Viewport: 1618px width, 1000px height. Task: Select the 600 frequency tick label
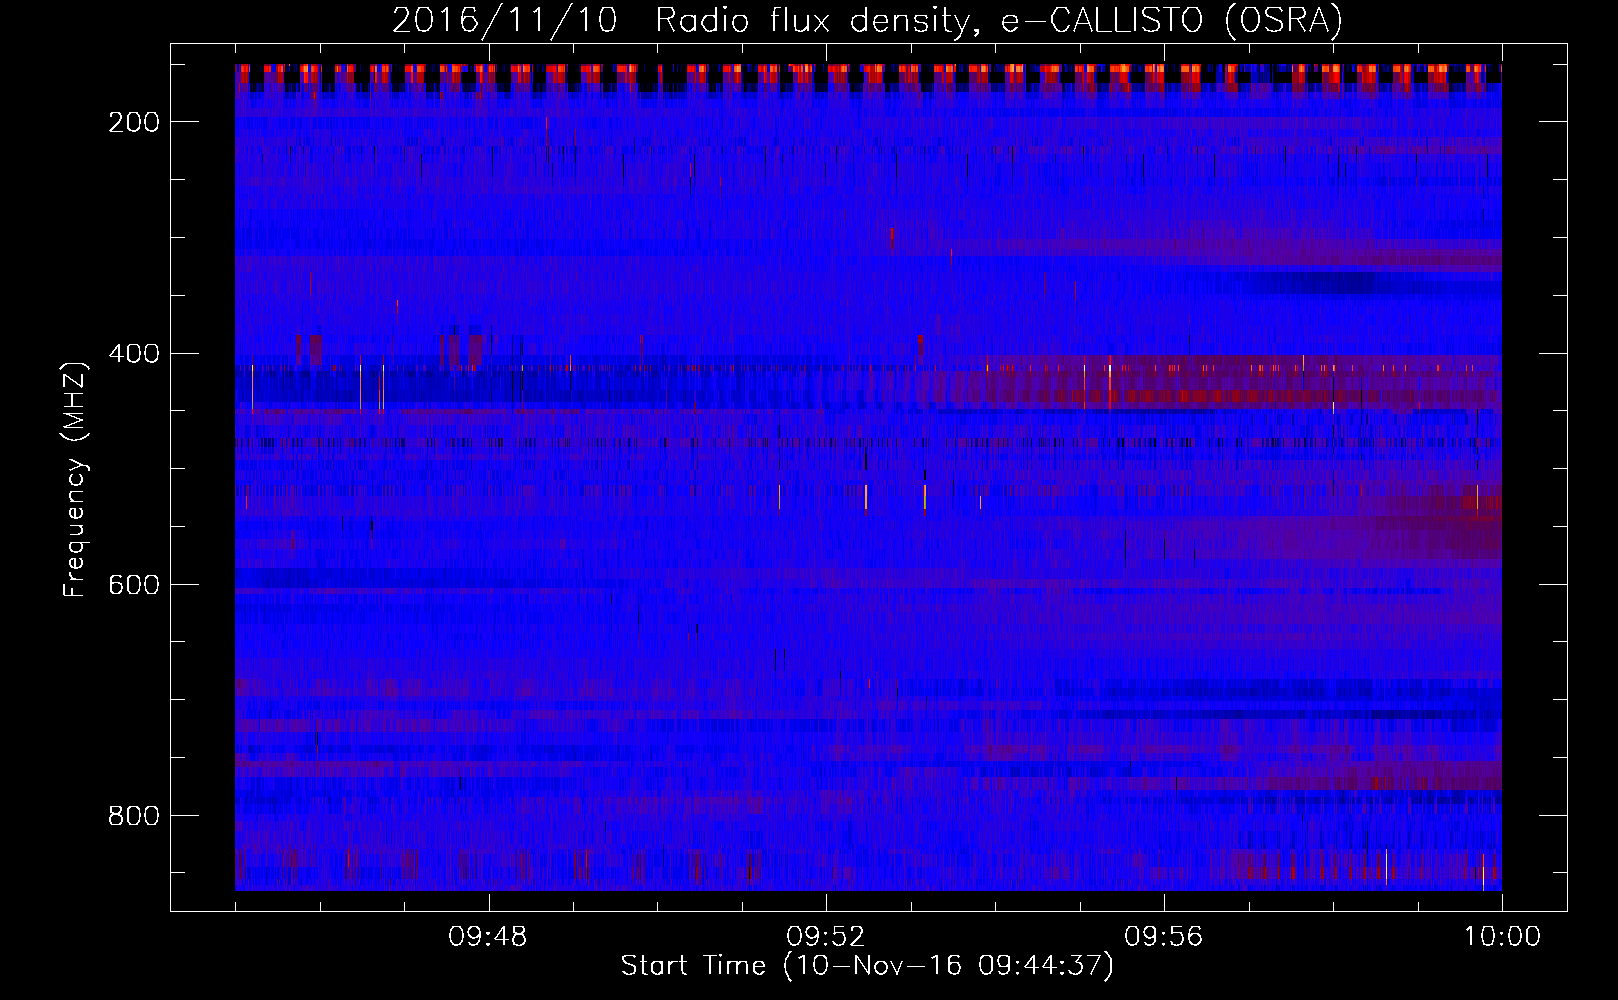point(134,584)
